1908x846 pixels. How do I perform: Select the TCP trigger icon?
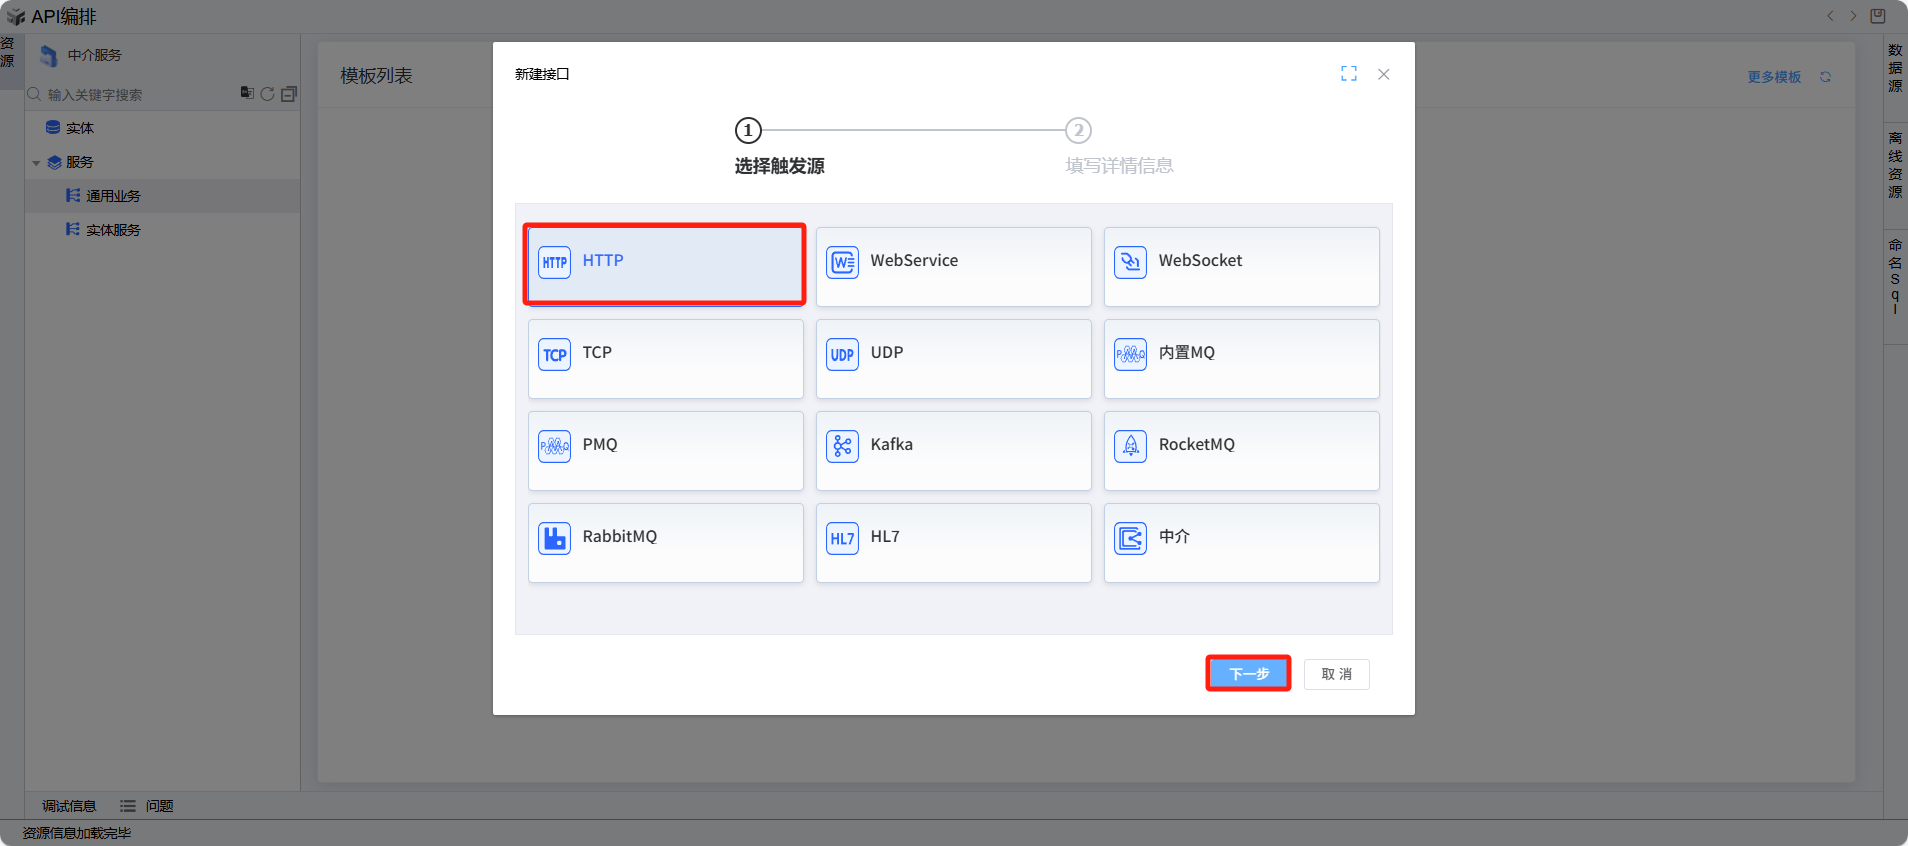click(555, 354)
